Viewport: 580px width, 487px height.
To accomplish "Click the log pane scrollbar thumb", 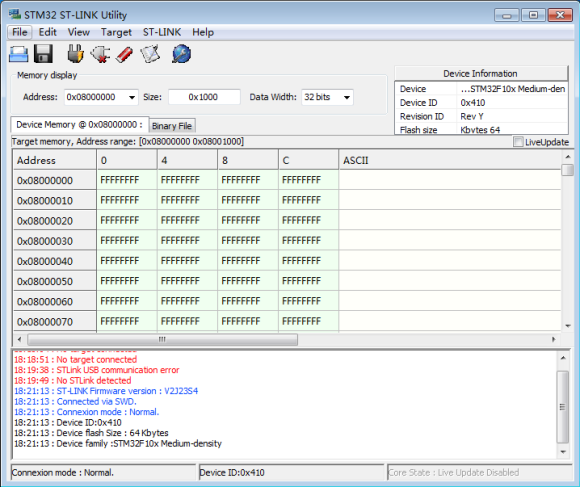I will tap(563, 407).
